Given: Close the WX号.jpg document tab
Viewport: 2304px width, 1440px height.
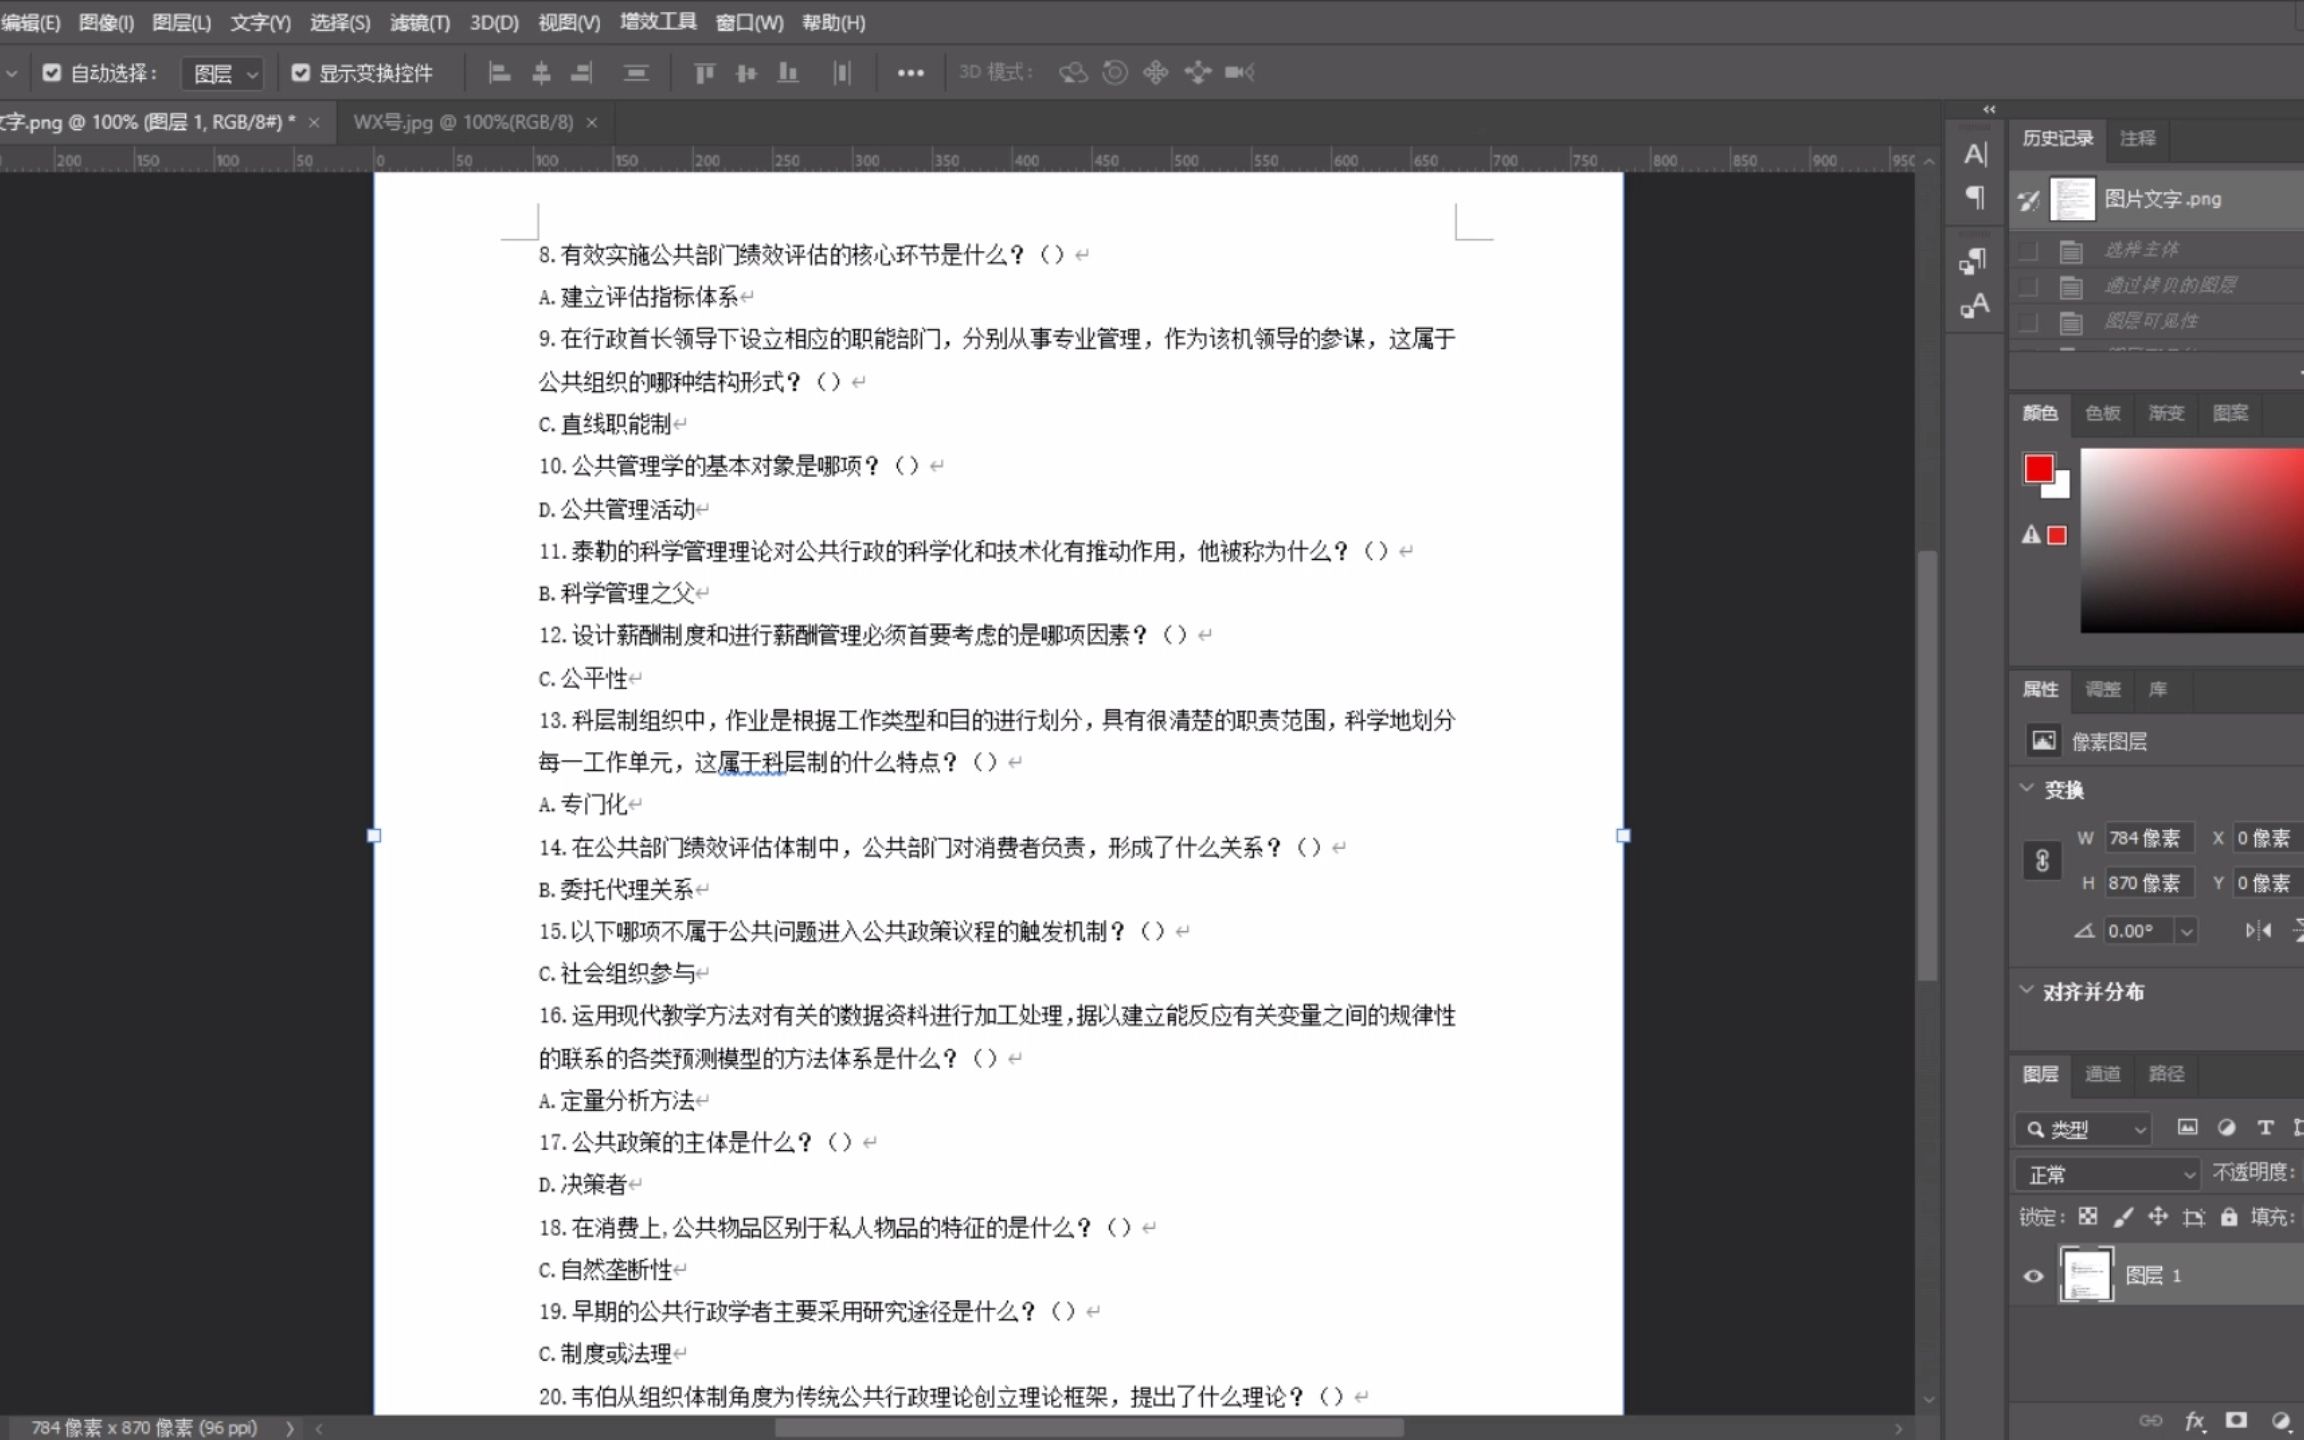Looking at the screenshot, I should 592,122.
